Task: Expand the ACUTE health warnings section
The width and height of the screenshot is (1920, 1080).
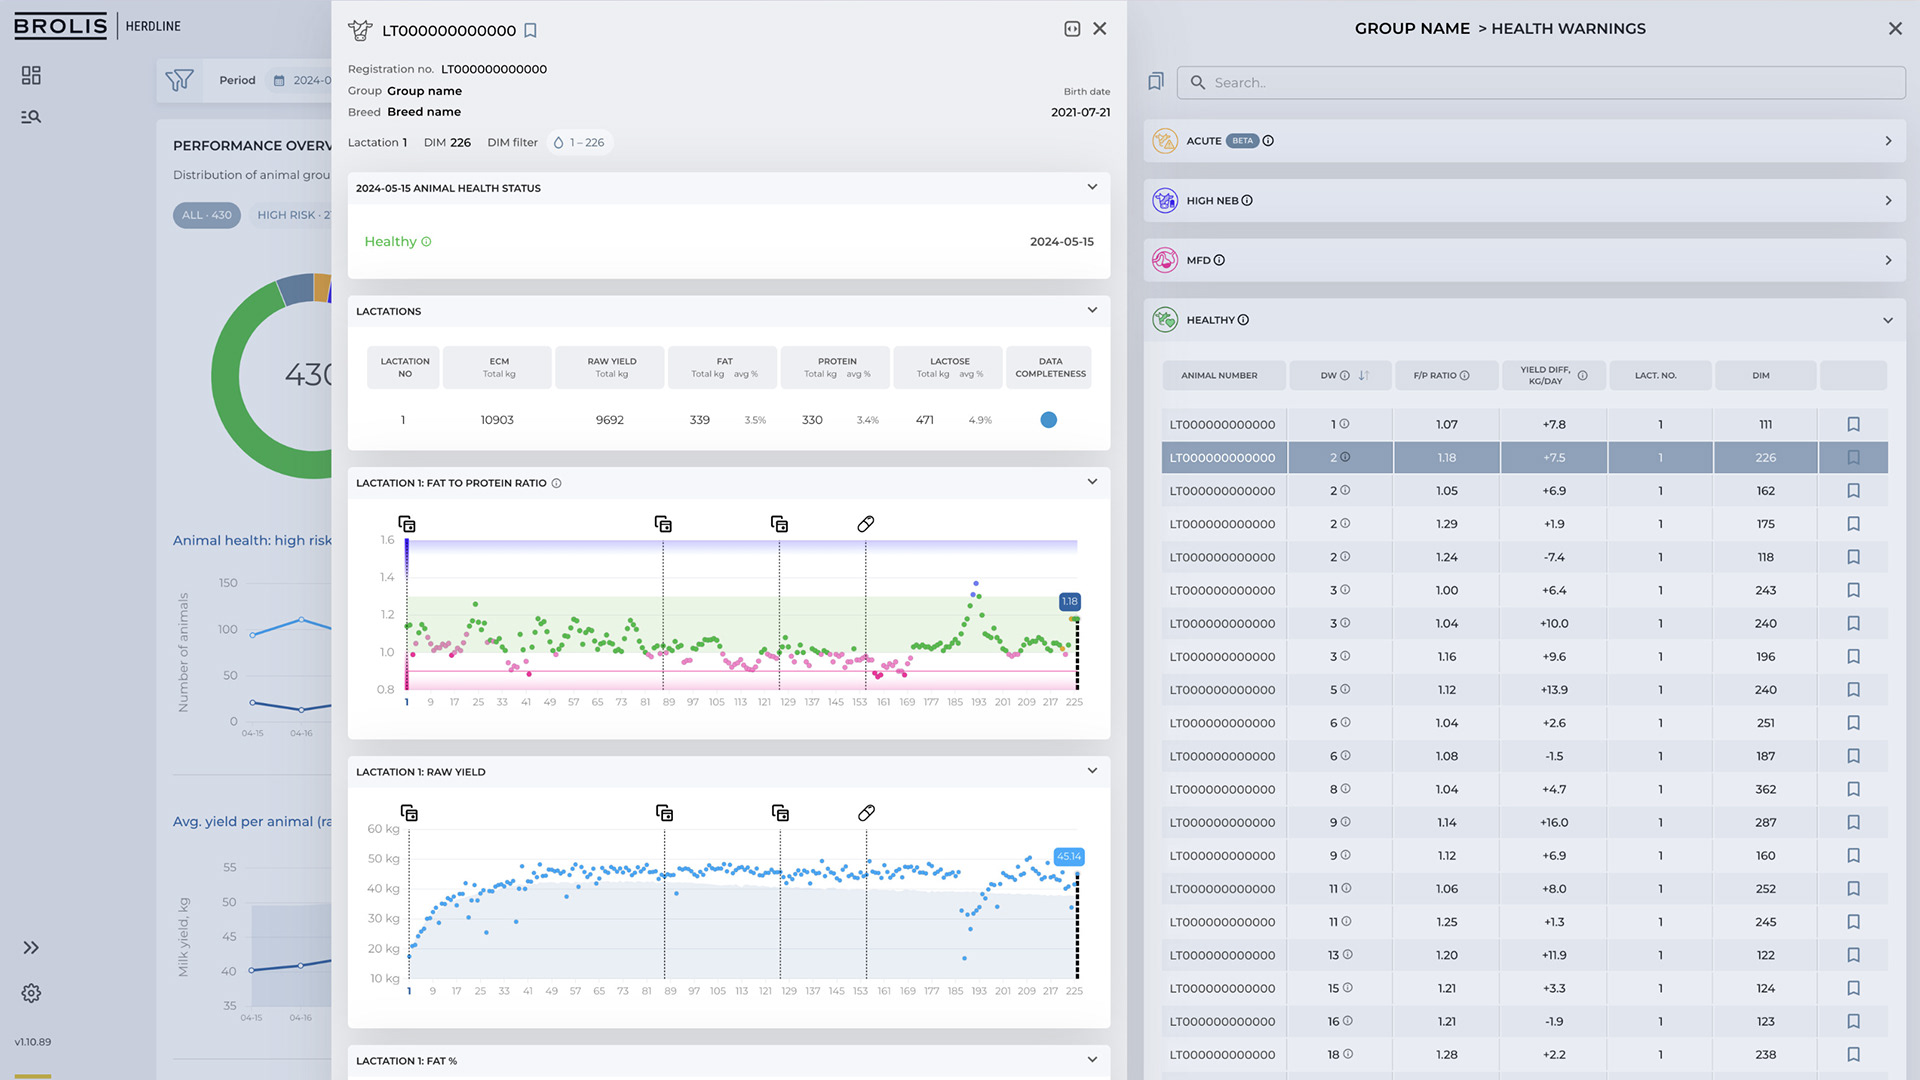Action: [x=1887, y=141]
